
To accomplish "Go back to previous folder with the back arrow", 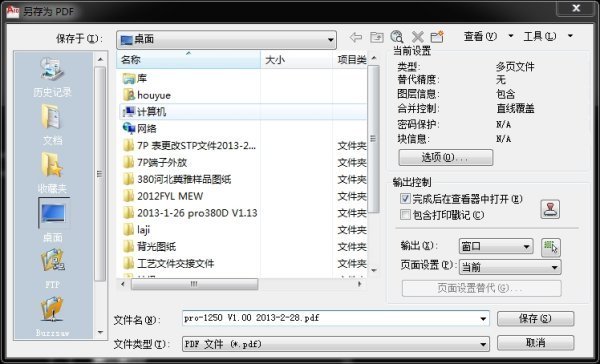I will [356, 37].
